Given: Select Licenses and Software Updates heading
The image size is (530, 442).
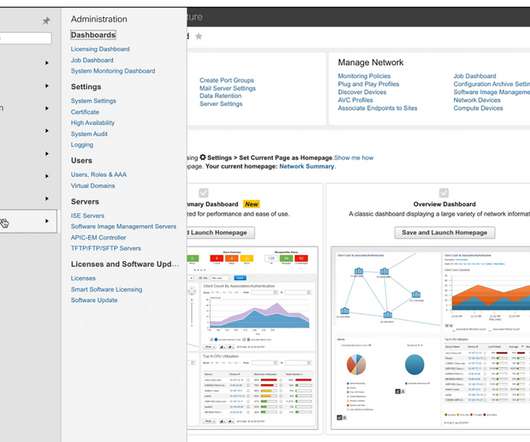Looking at the screenshot, I should tap(124, 264).
